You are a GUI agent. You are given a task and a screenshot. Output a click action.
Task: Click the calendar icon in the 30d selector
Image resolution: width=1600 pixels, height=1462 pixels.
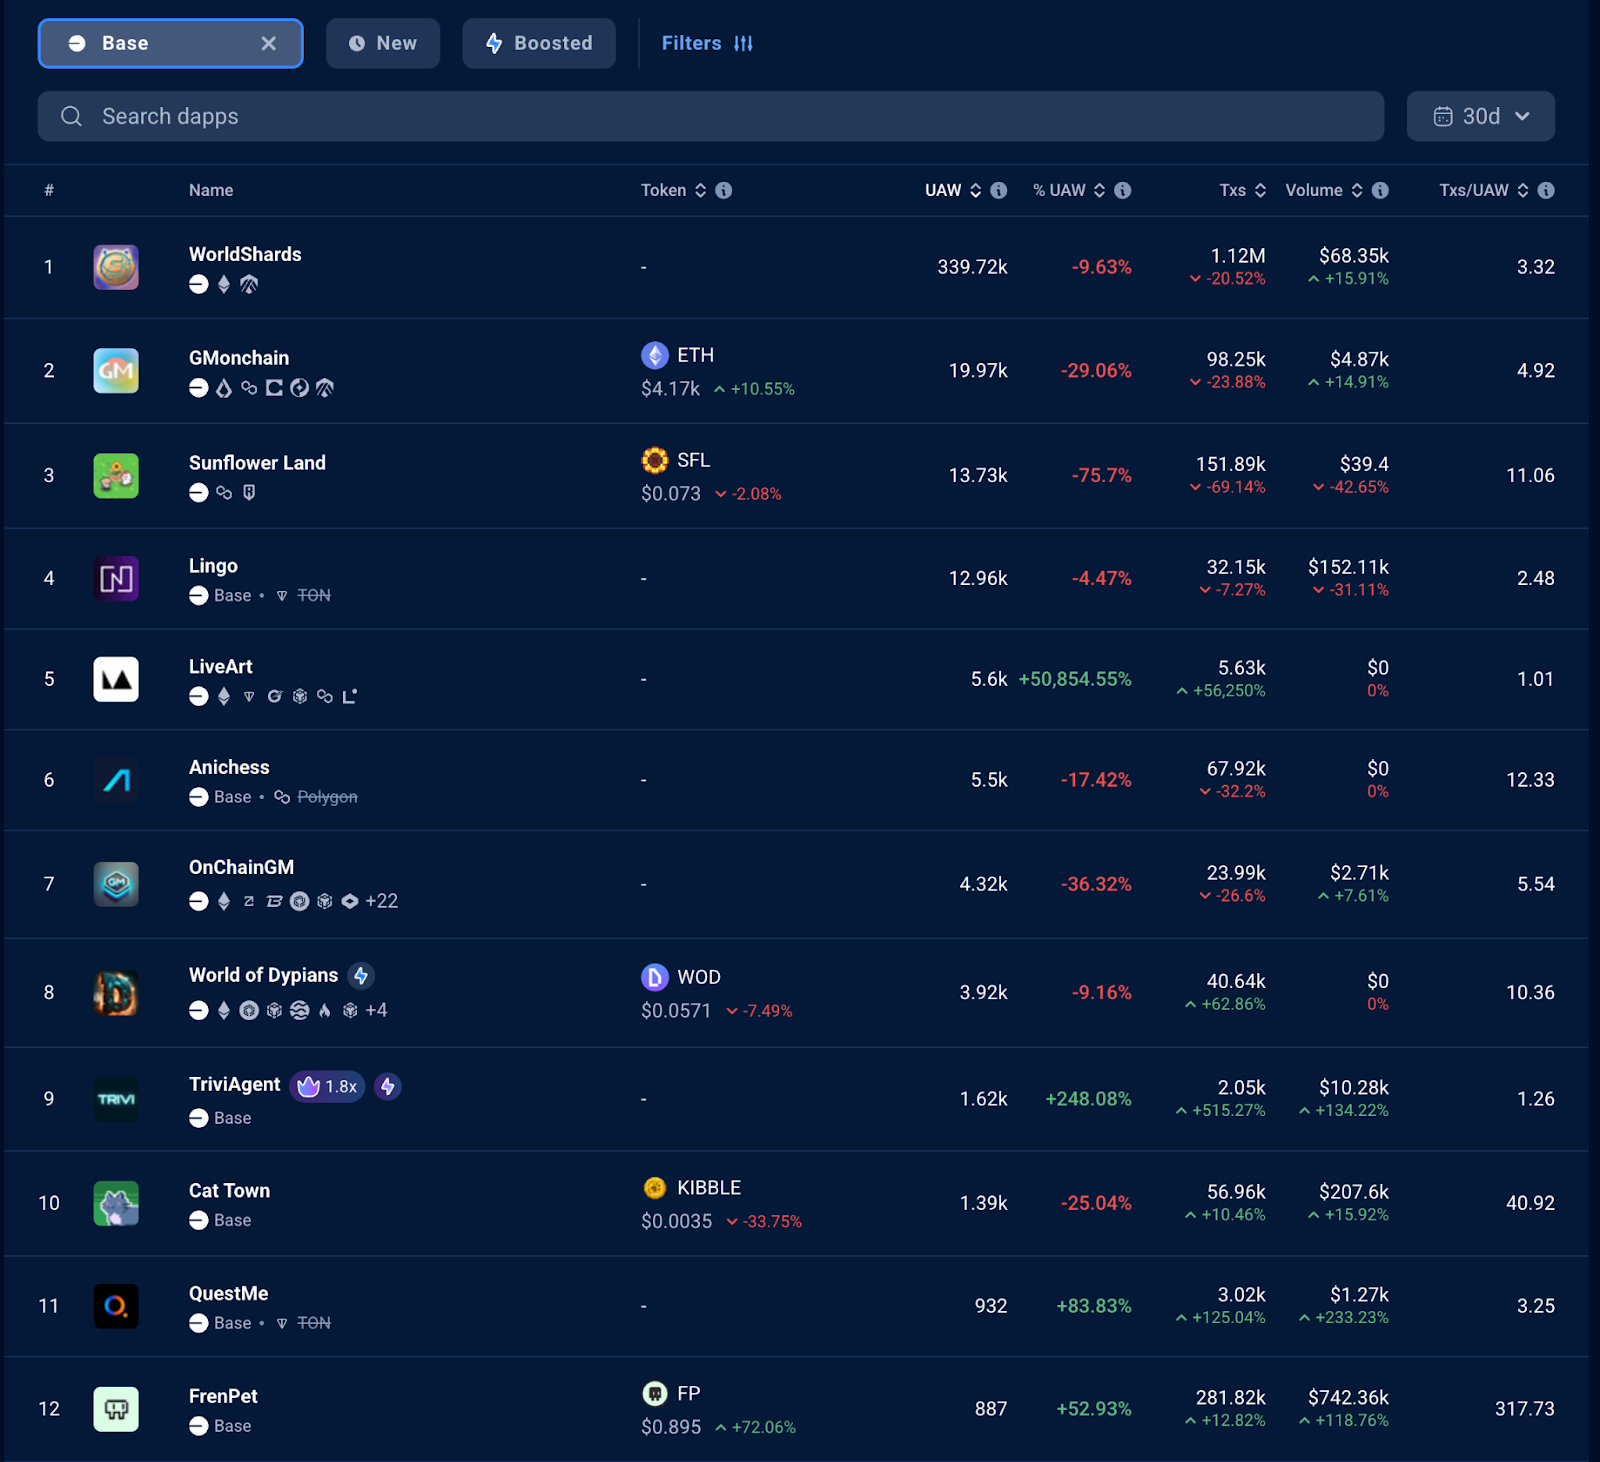(1443, 116)
